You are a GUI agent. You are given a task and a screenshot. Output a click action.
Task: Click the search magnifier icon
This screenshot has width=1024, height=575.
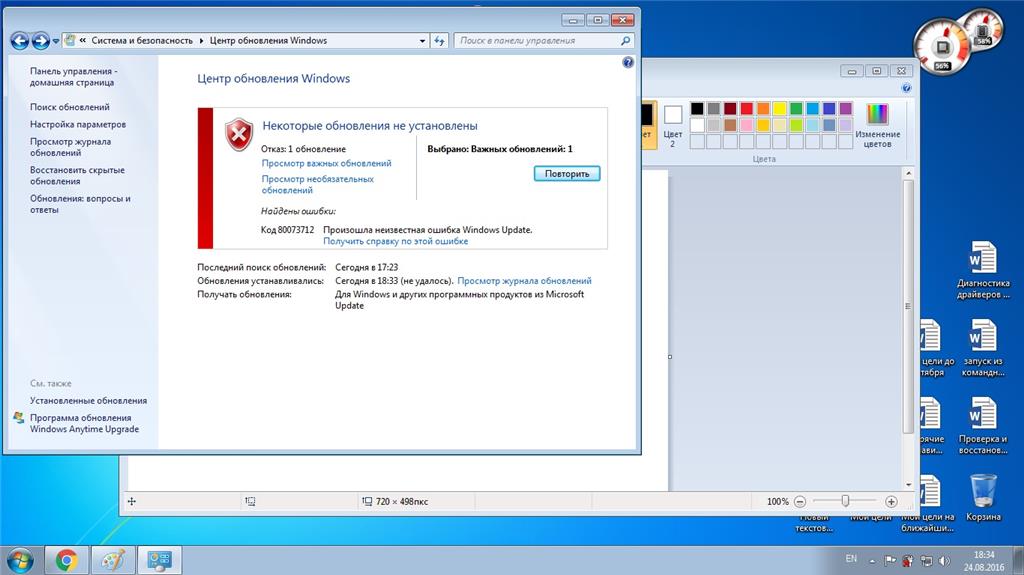point(625,41)
